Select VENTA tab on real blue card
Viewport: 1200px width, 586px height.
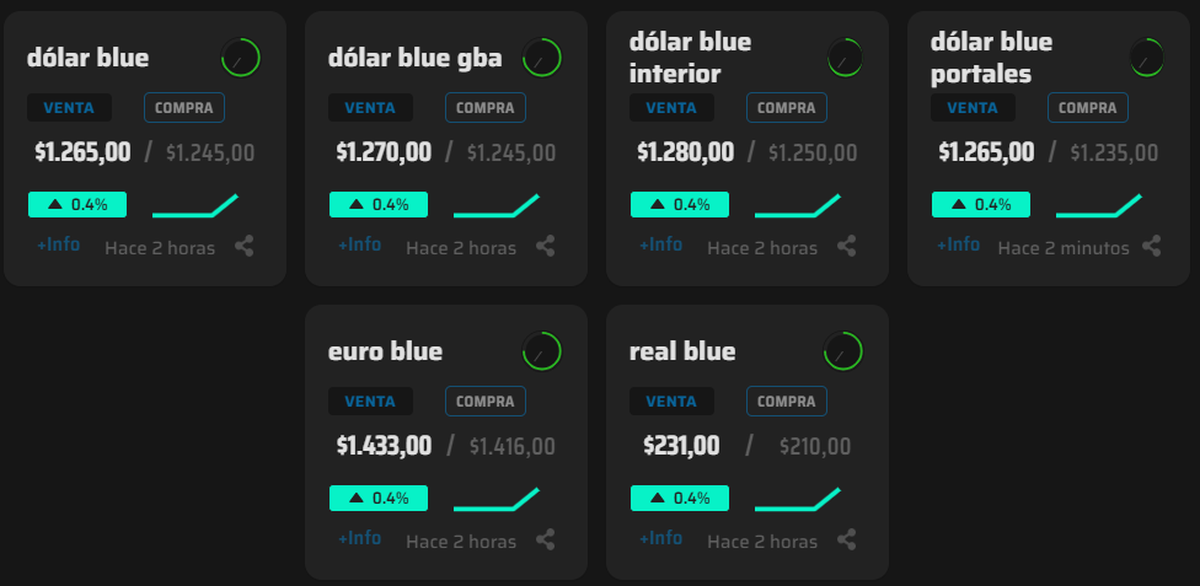(x=671, y=402)
